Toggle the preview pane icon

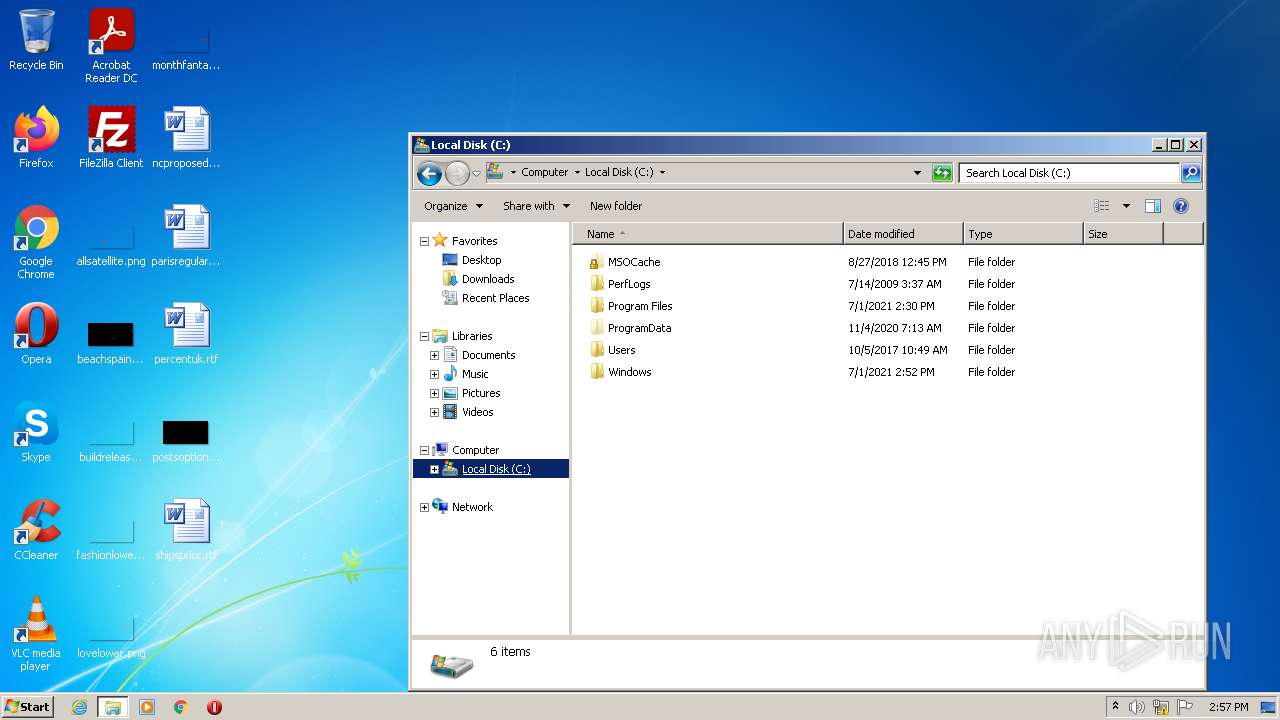click(1153, 206)
